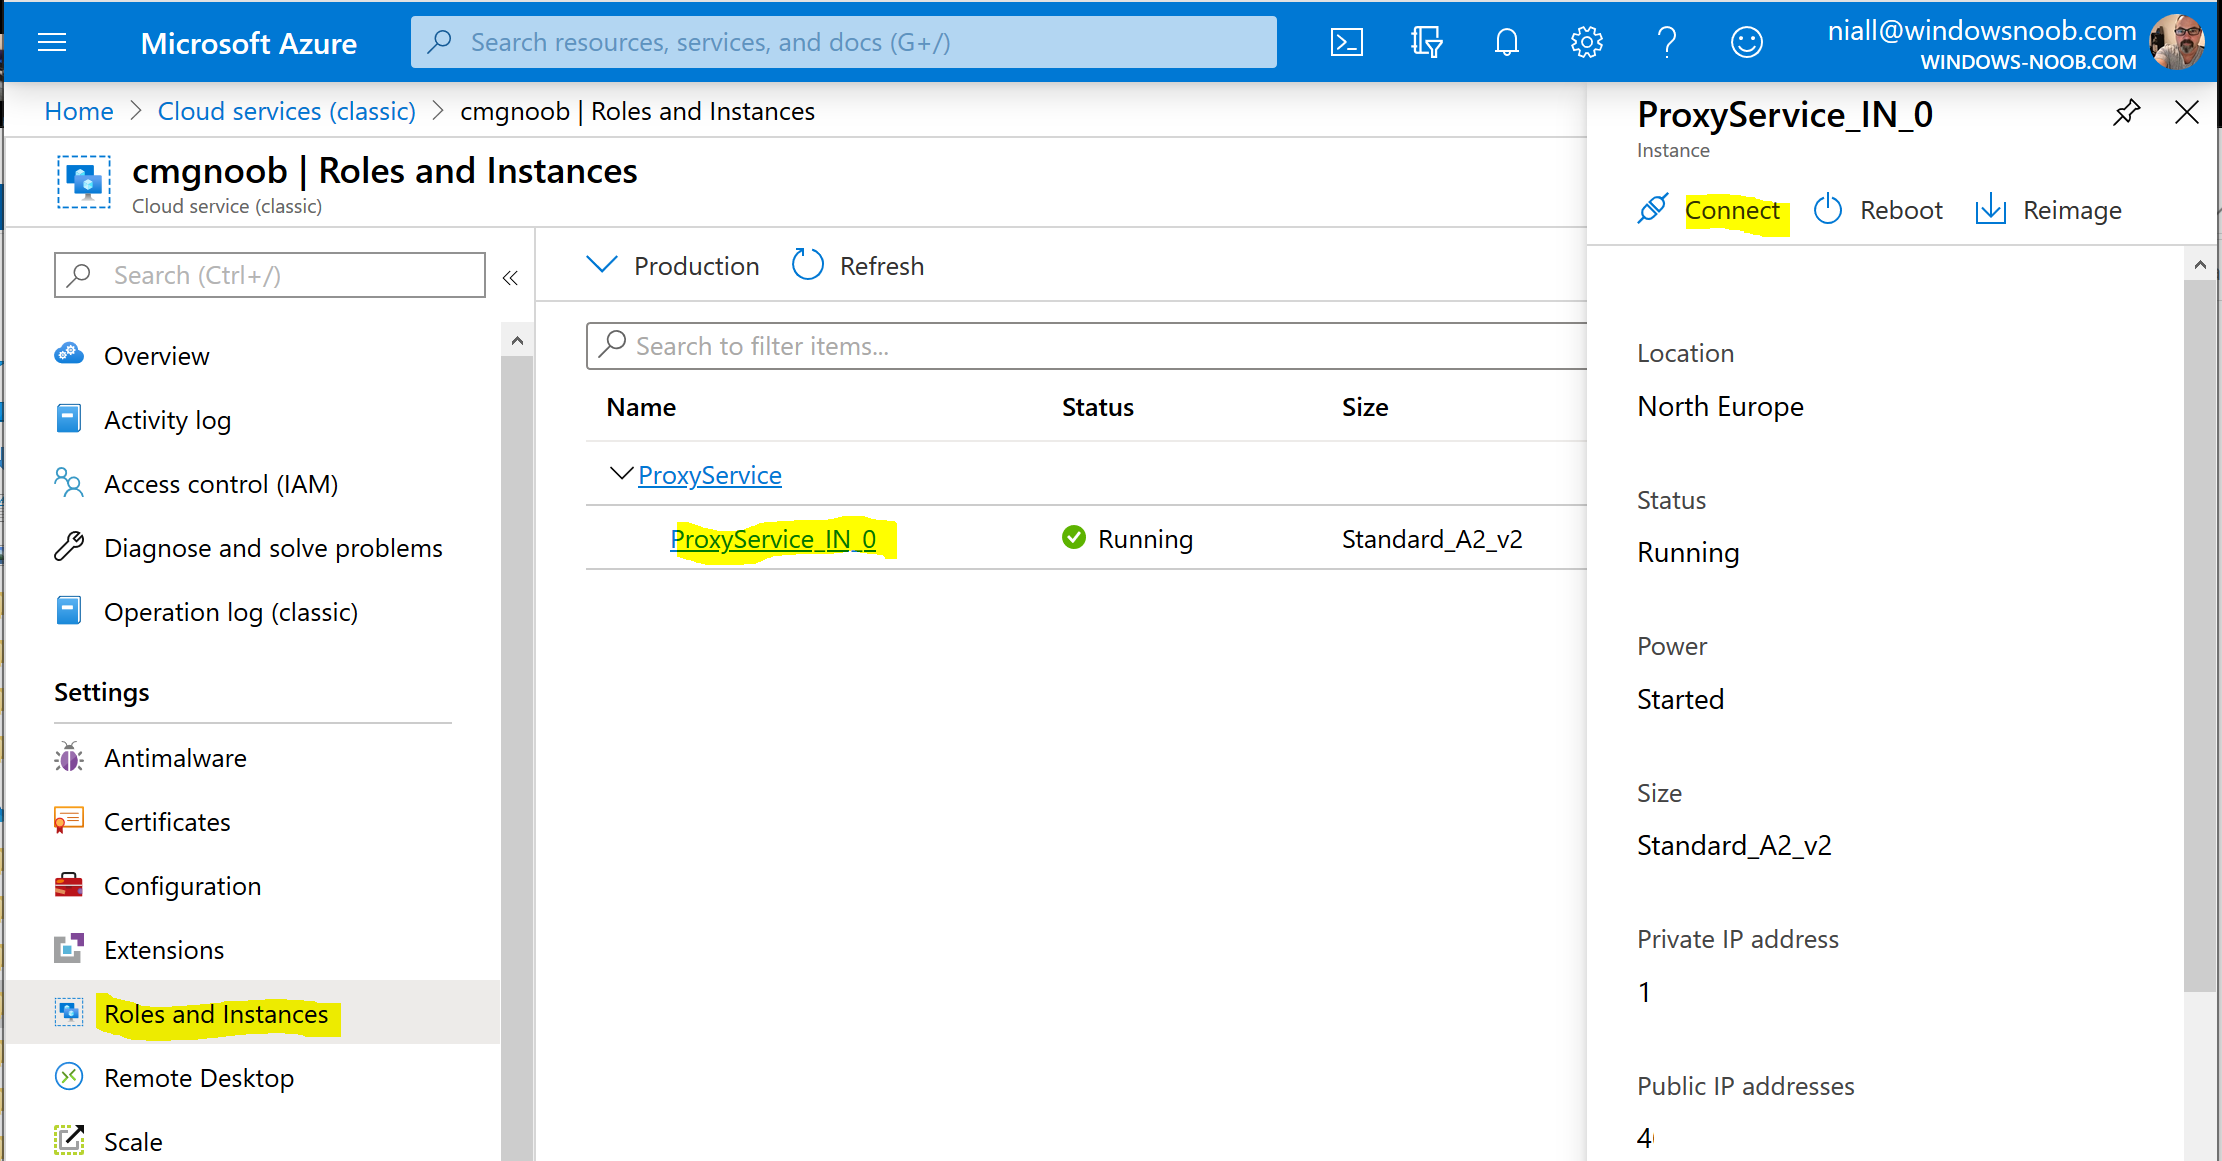Click the Connect plug icon

pyautogui.click(x=1653, y=209)
